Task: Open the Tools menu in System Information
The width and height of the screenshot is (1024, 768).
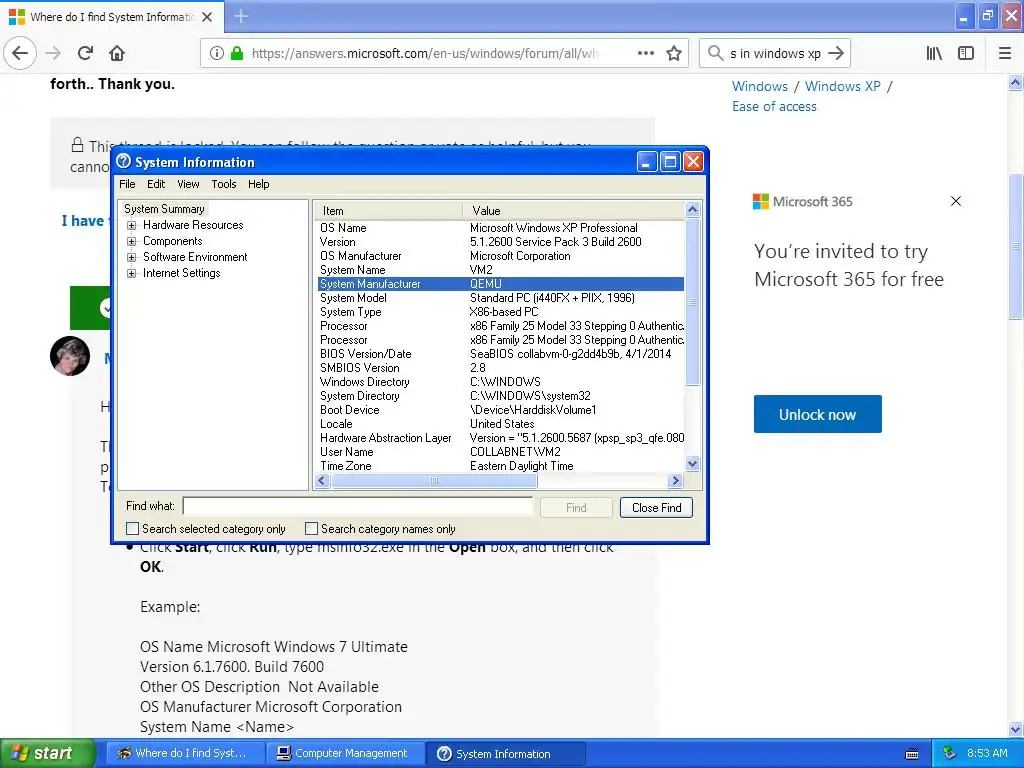Action: coord(223,184)
